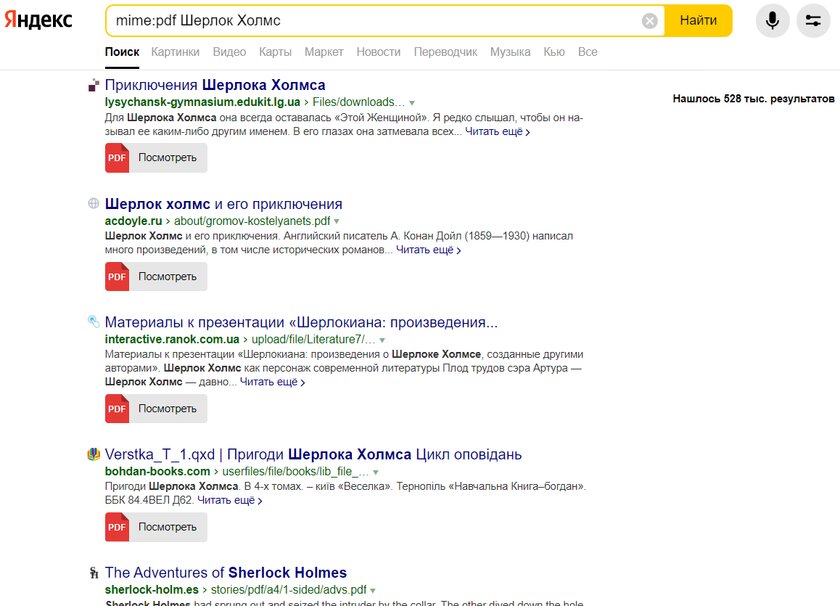Click the acdoyle.ru domain link
Image resolution: width=840 pixels, height=606 pixels.
point(133,221)
